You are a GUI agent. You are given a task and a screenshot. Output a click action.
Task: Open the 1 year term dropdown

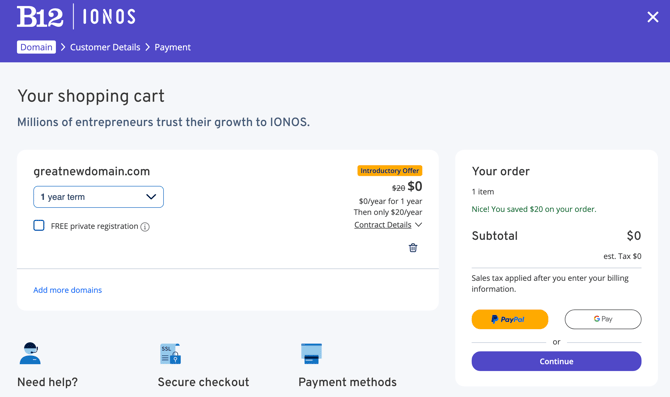pyautogui.click(x=98, y=197)
